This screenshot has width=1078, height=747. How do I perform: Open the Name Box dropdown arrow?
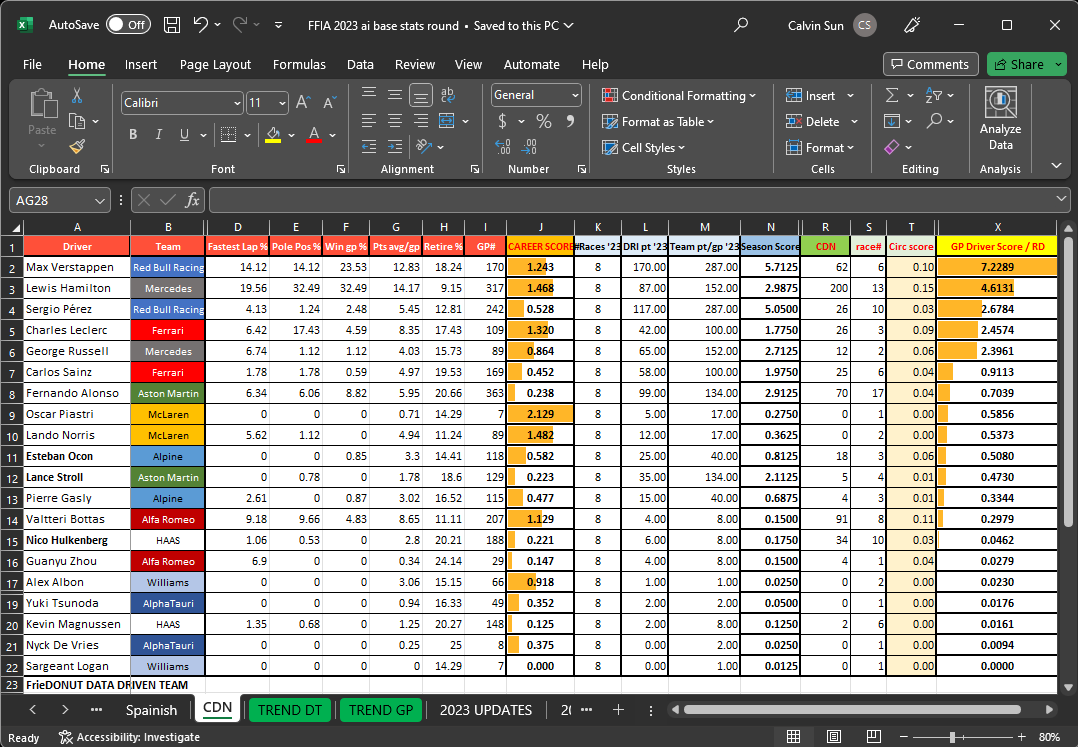point(100,201)
